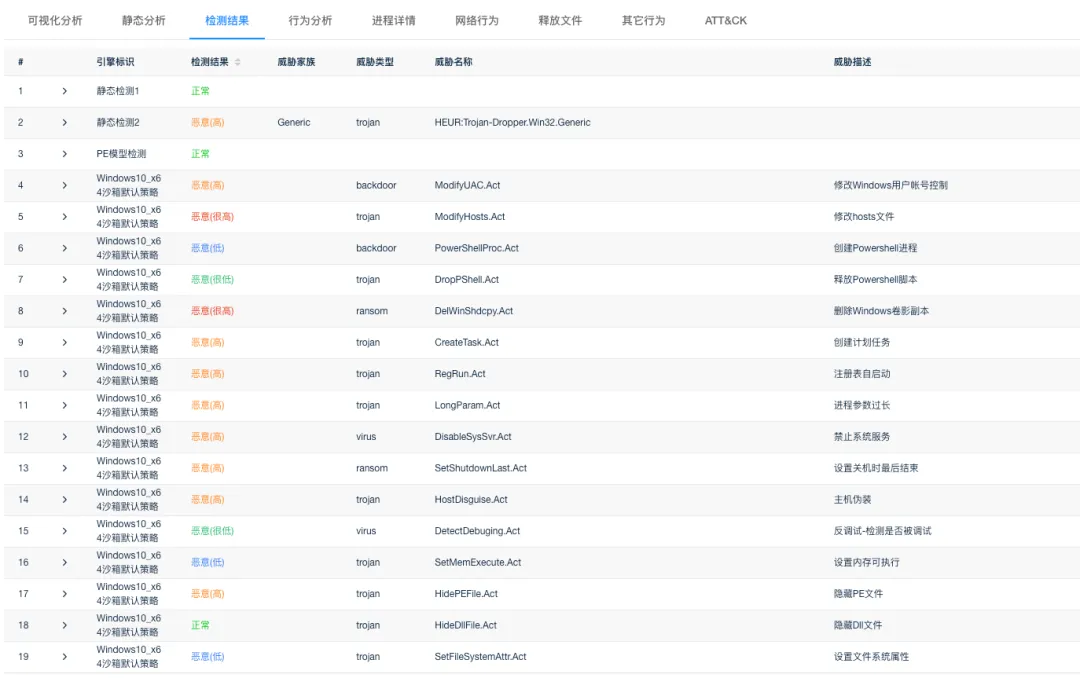Expand row 3 PE模型检测 chevron
This screenshot has width=1080, height=678.
65,154
